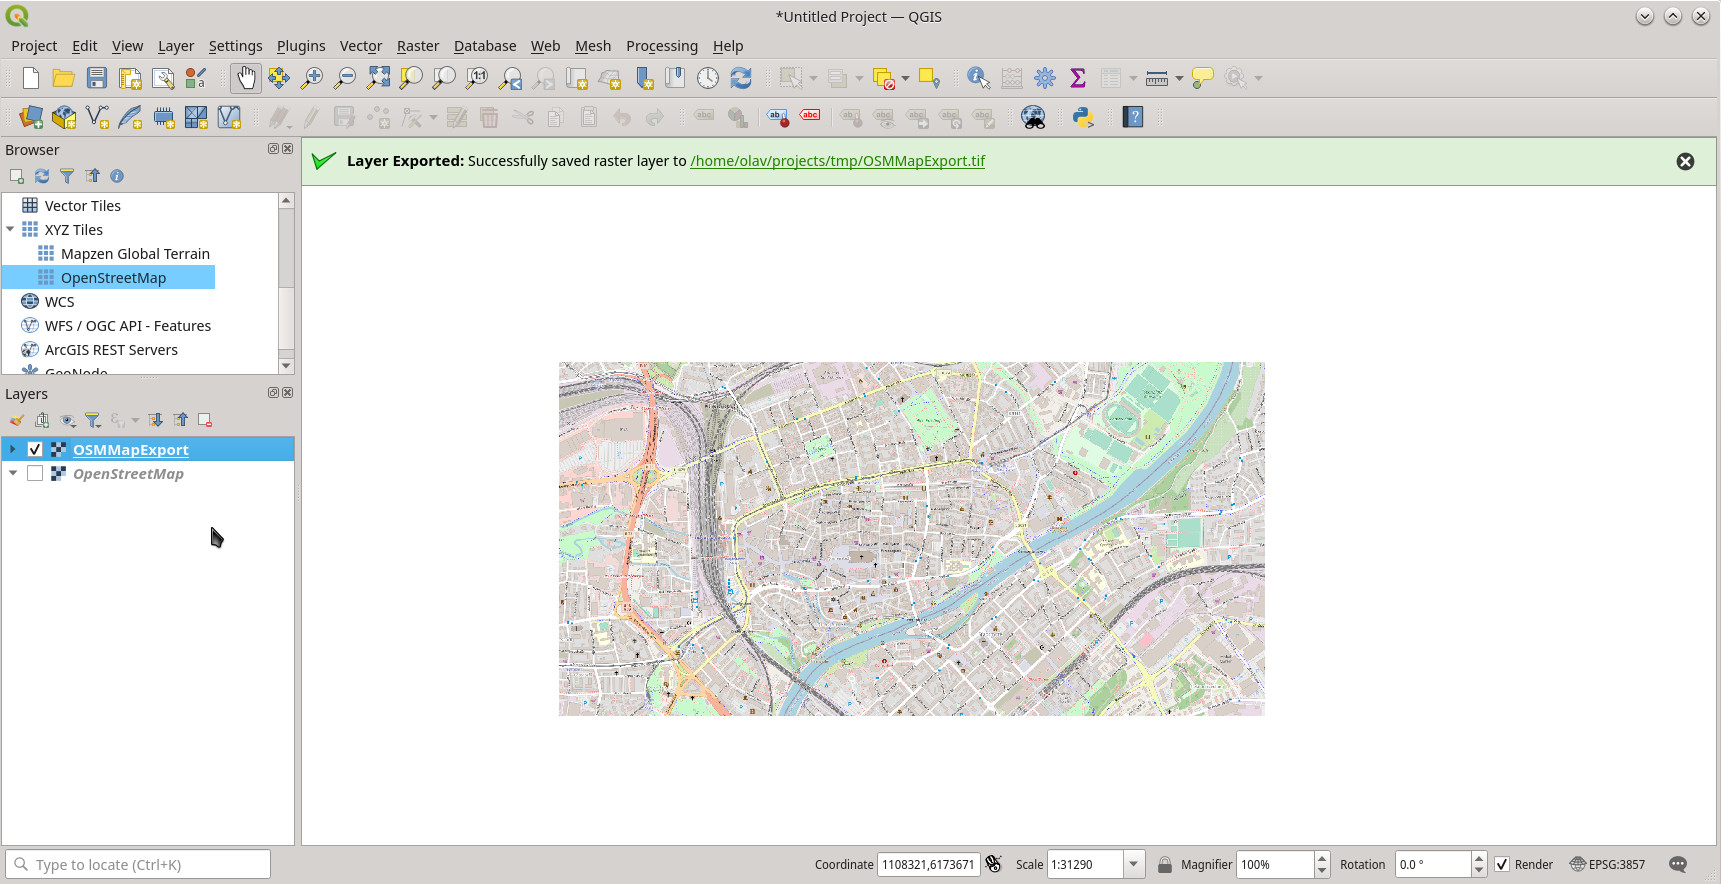Viewport: 1721px width, 884px height.
Task: Open the Python Console icon
Action: [x=1083, y=117]
